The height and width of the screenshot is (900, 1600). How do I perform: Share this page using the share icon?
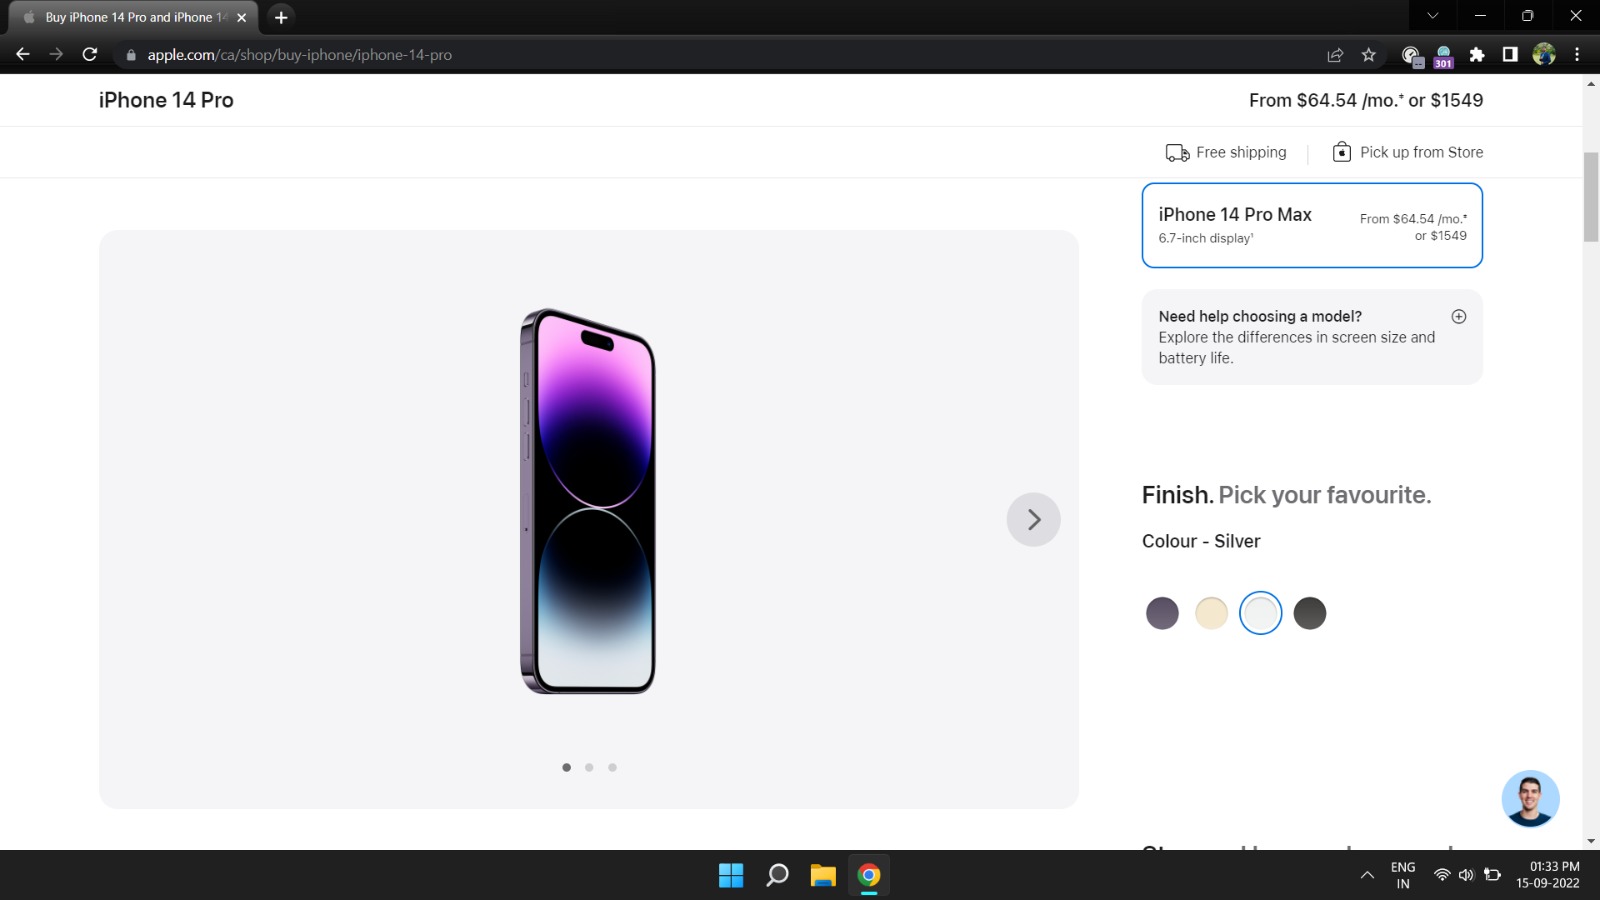pos(1335,55)
